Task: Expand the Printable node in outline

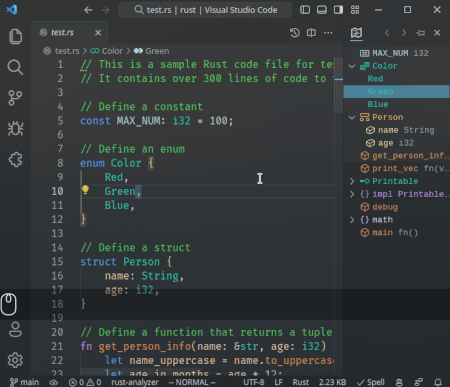Action: [352, 181]
